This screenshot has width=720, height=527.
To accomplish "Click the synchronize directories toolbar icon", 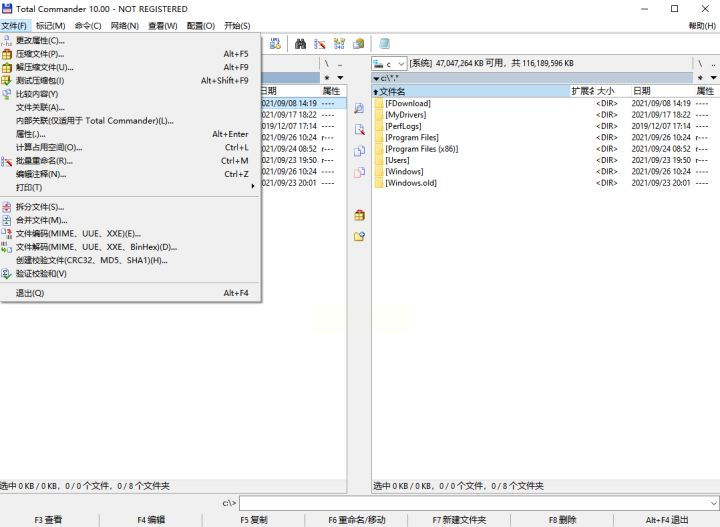I will coord(339,44).
